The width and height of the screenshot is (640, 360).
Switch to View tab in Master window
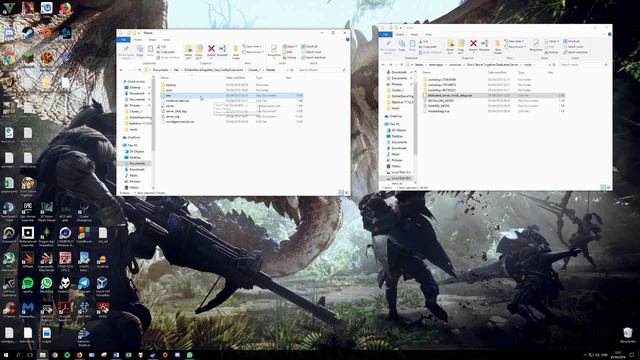pyautogui.click(x=167, y=40)
